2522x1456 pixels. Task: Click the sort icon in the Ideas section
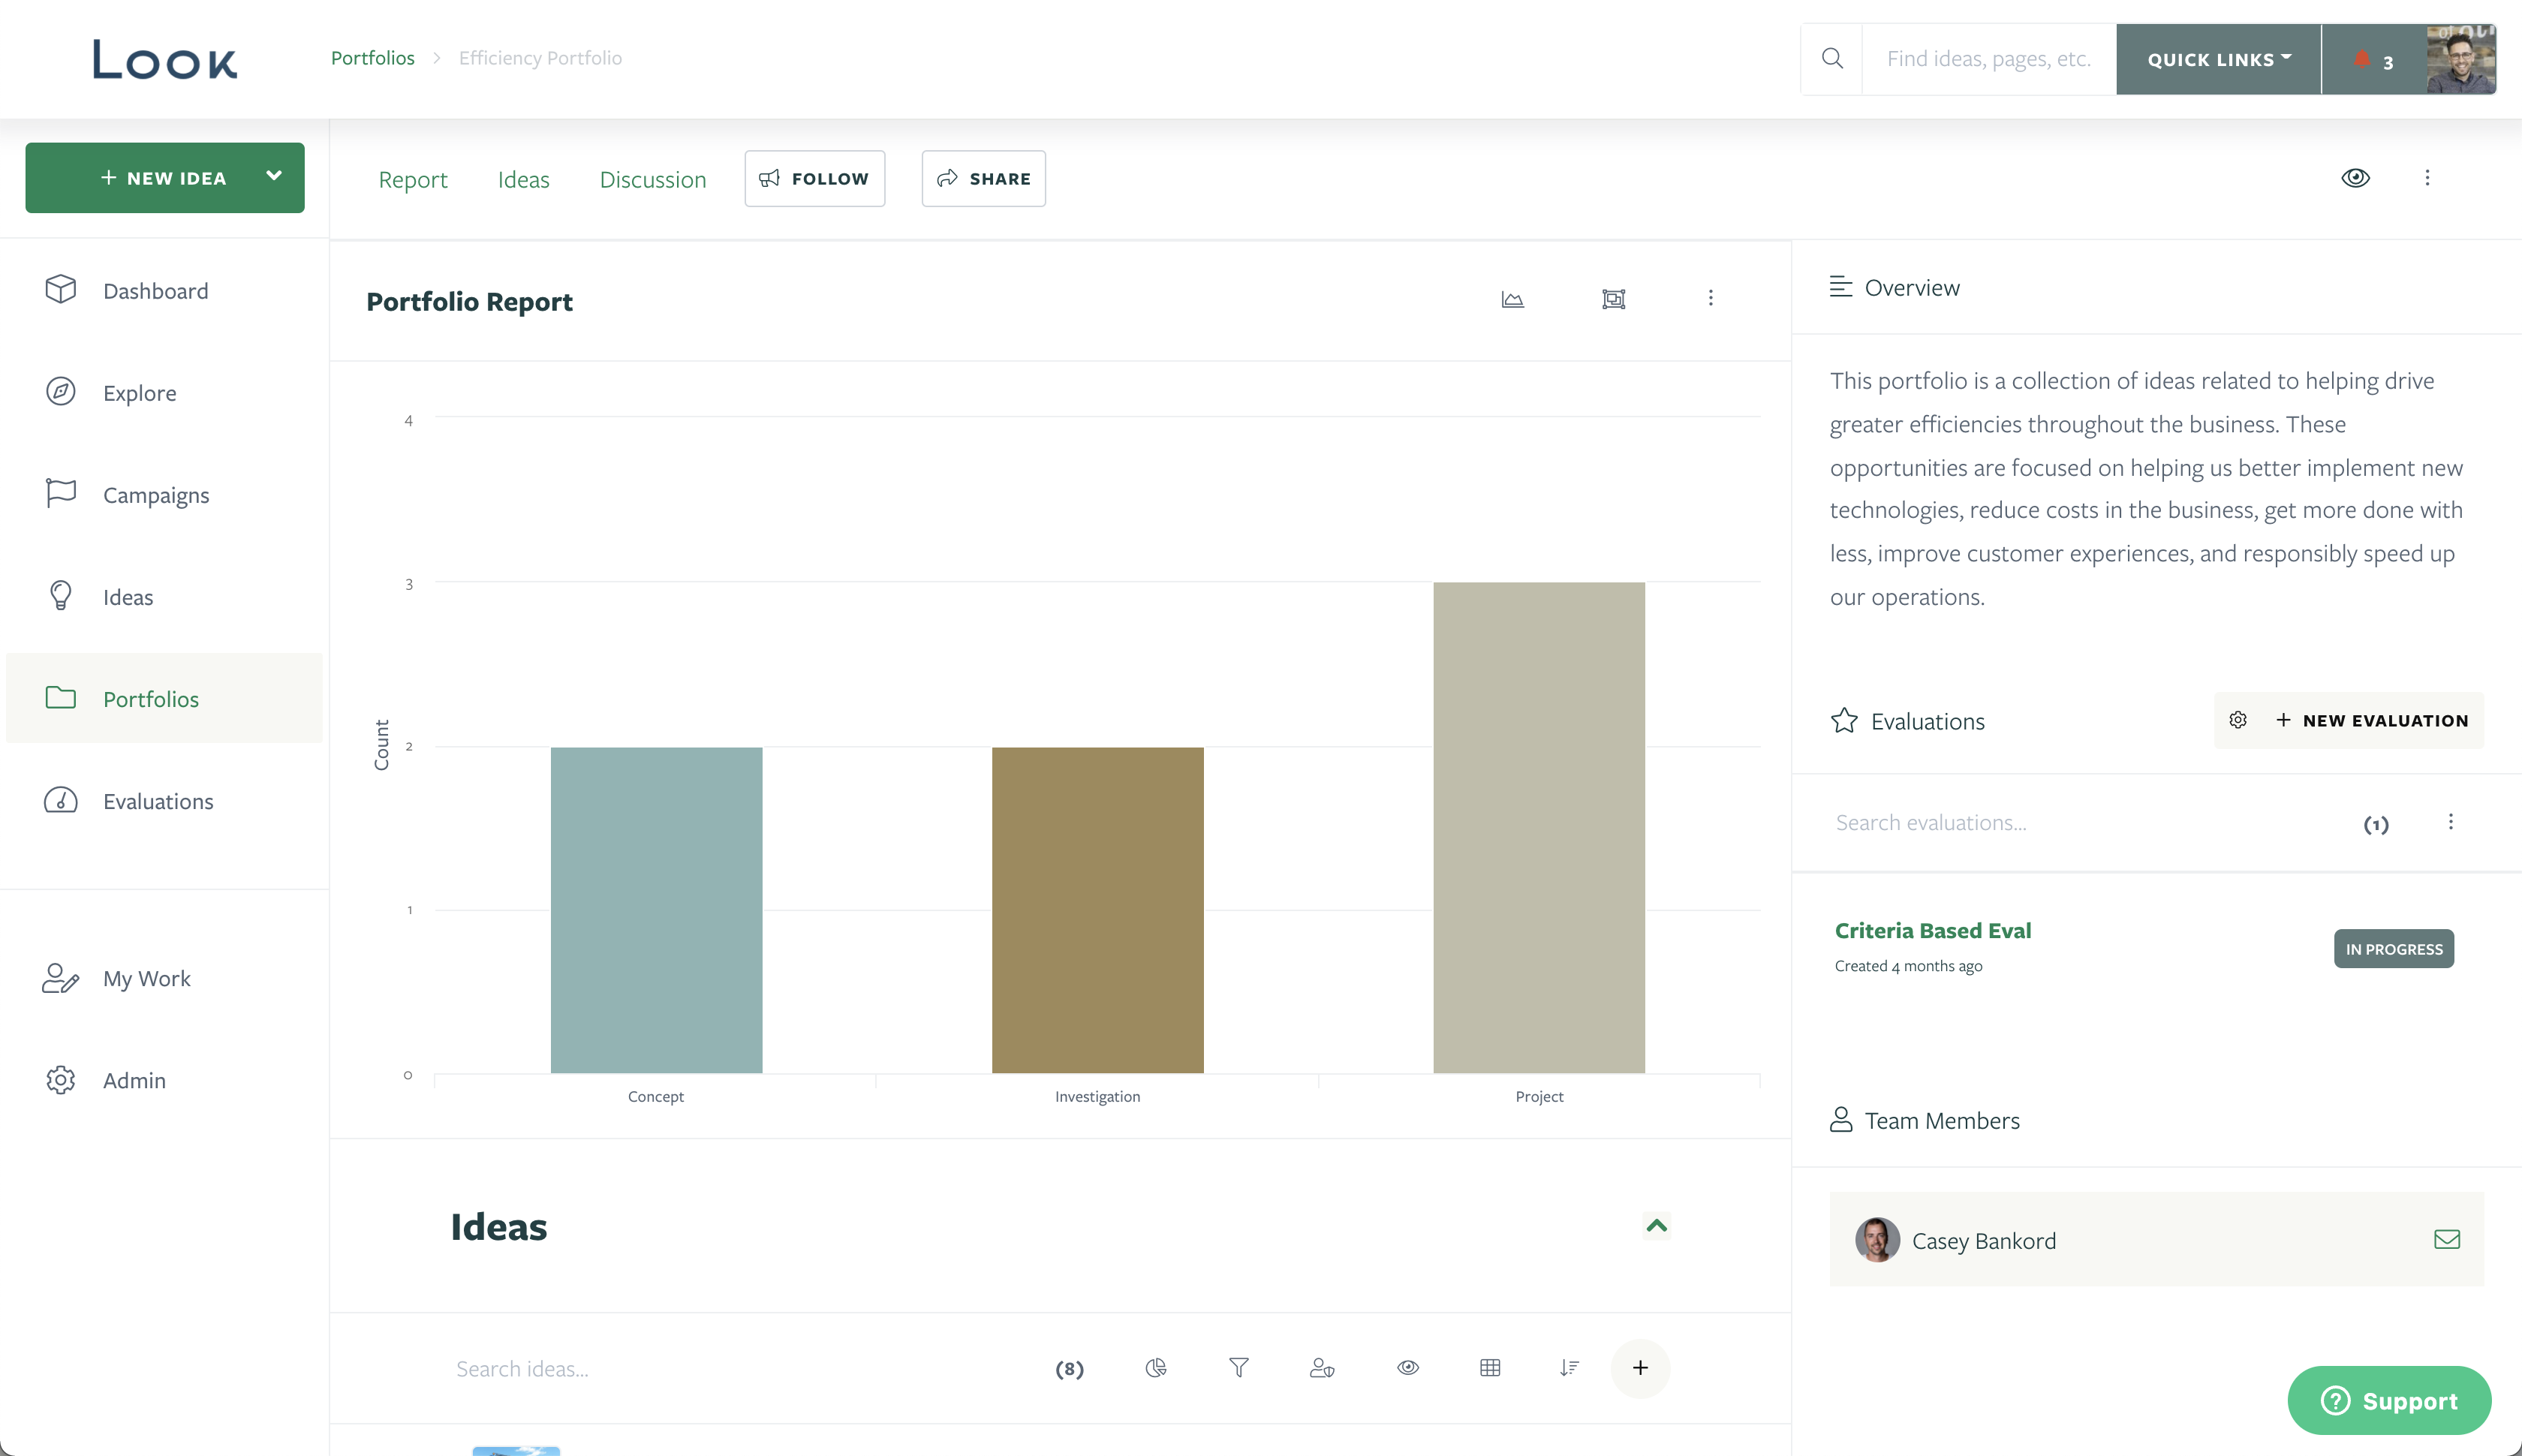click(1568, 1367)
